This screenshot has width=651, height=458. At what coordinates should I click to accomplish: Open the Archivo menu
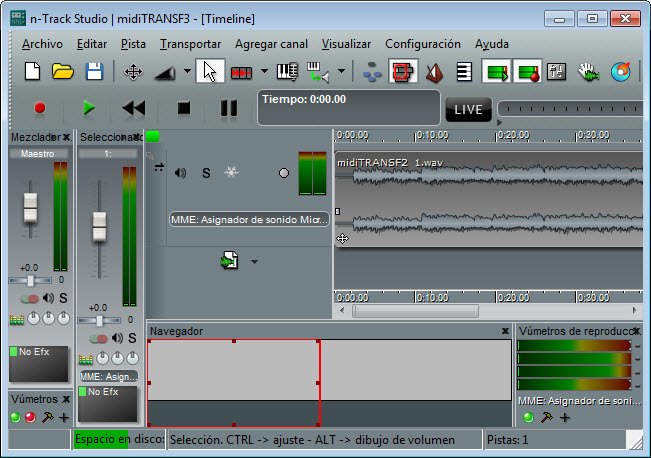coord(42,44)
